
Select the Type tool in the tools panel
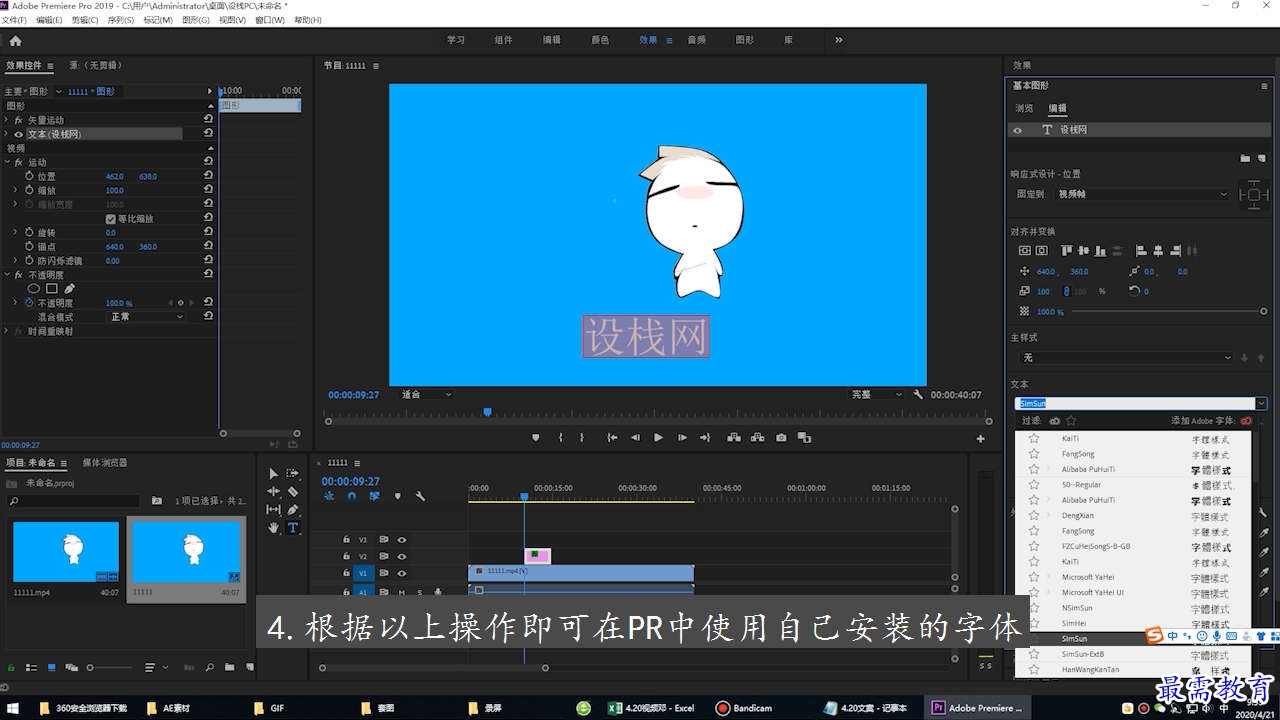coord(293,527)
